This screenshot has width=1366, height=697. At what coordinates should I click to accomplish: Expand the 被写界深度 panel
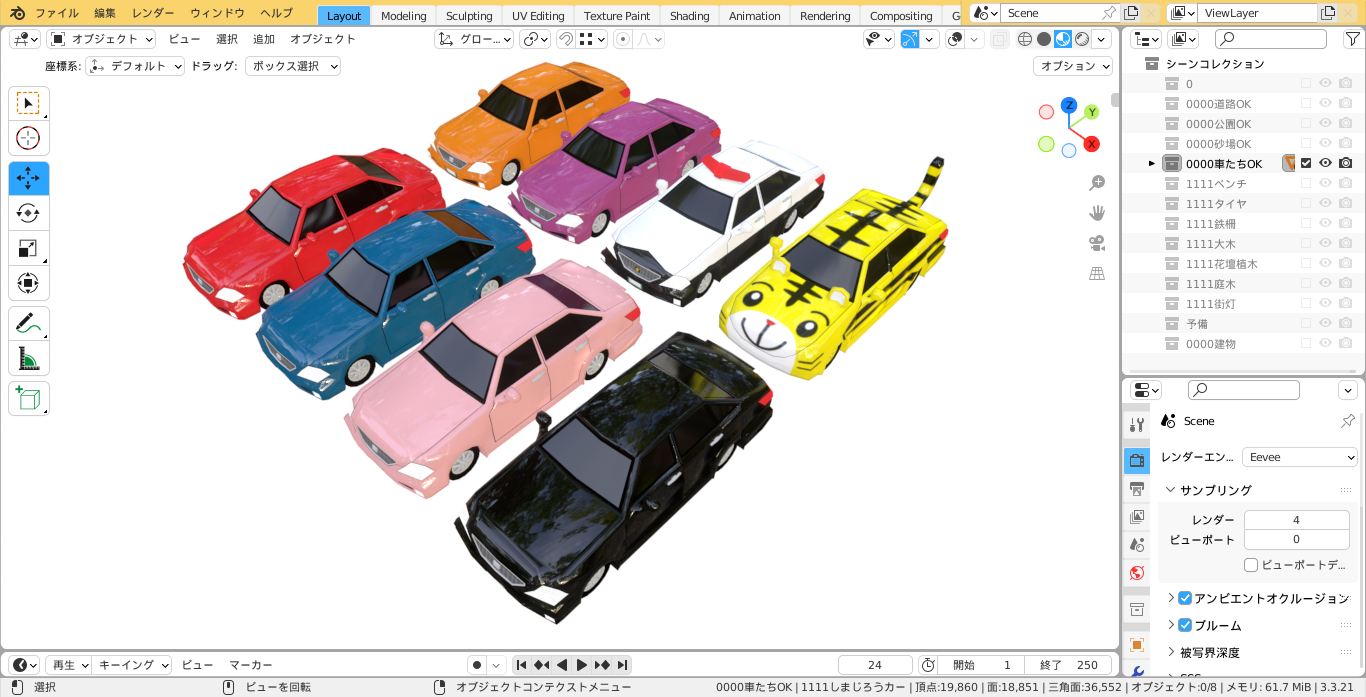coord(1171,652)
